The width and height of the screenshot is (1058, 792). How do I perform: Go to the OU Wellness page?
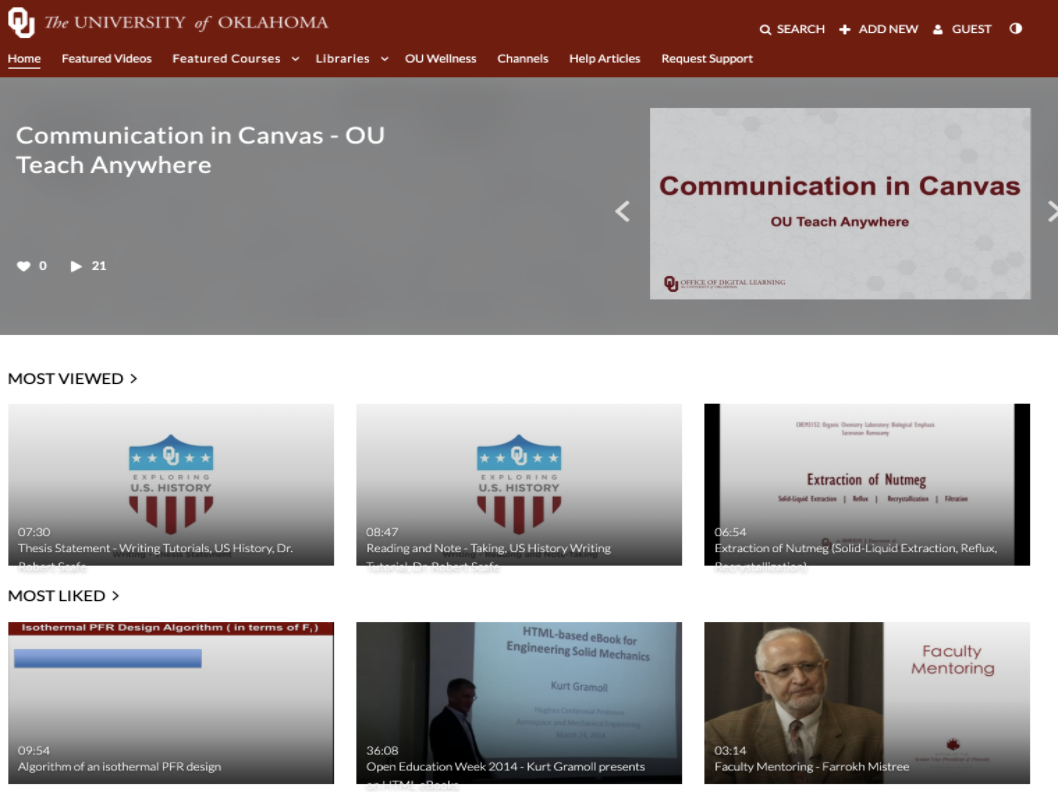(x=441, y=59)
